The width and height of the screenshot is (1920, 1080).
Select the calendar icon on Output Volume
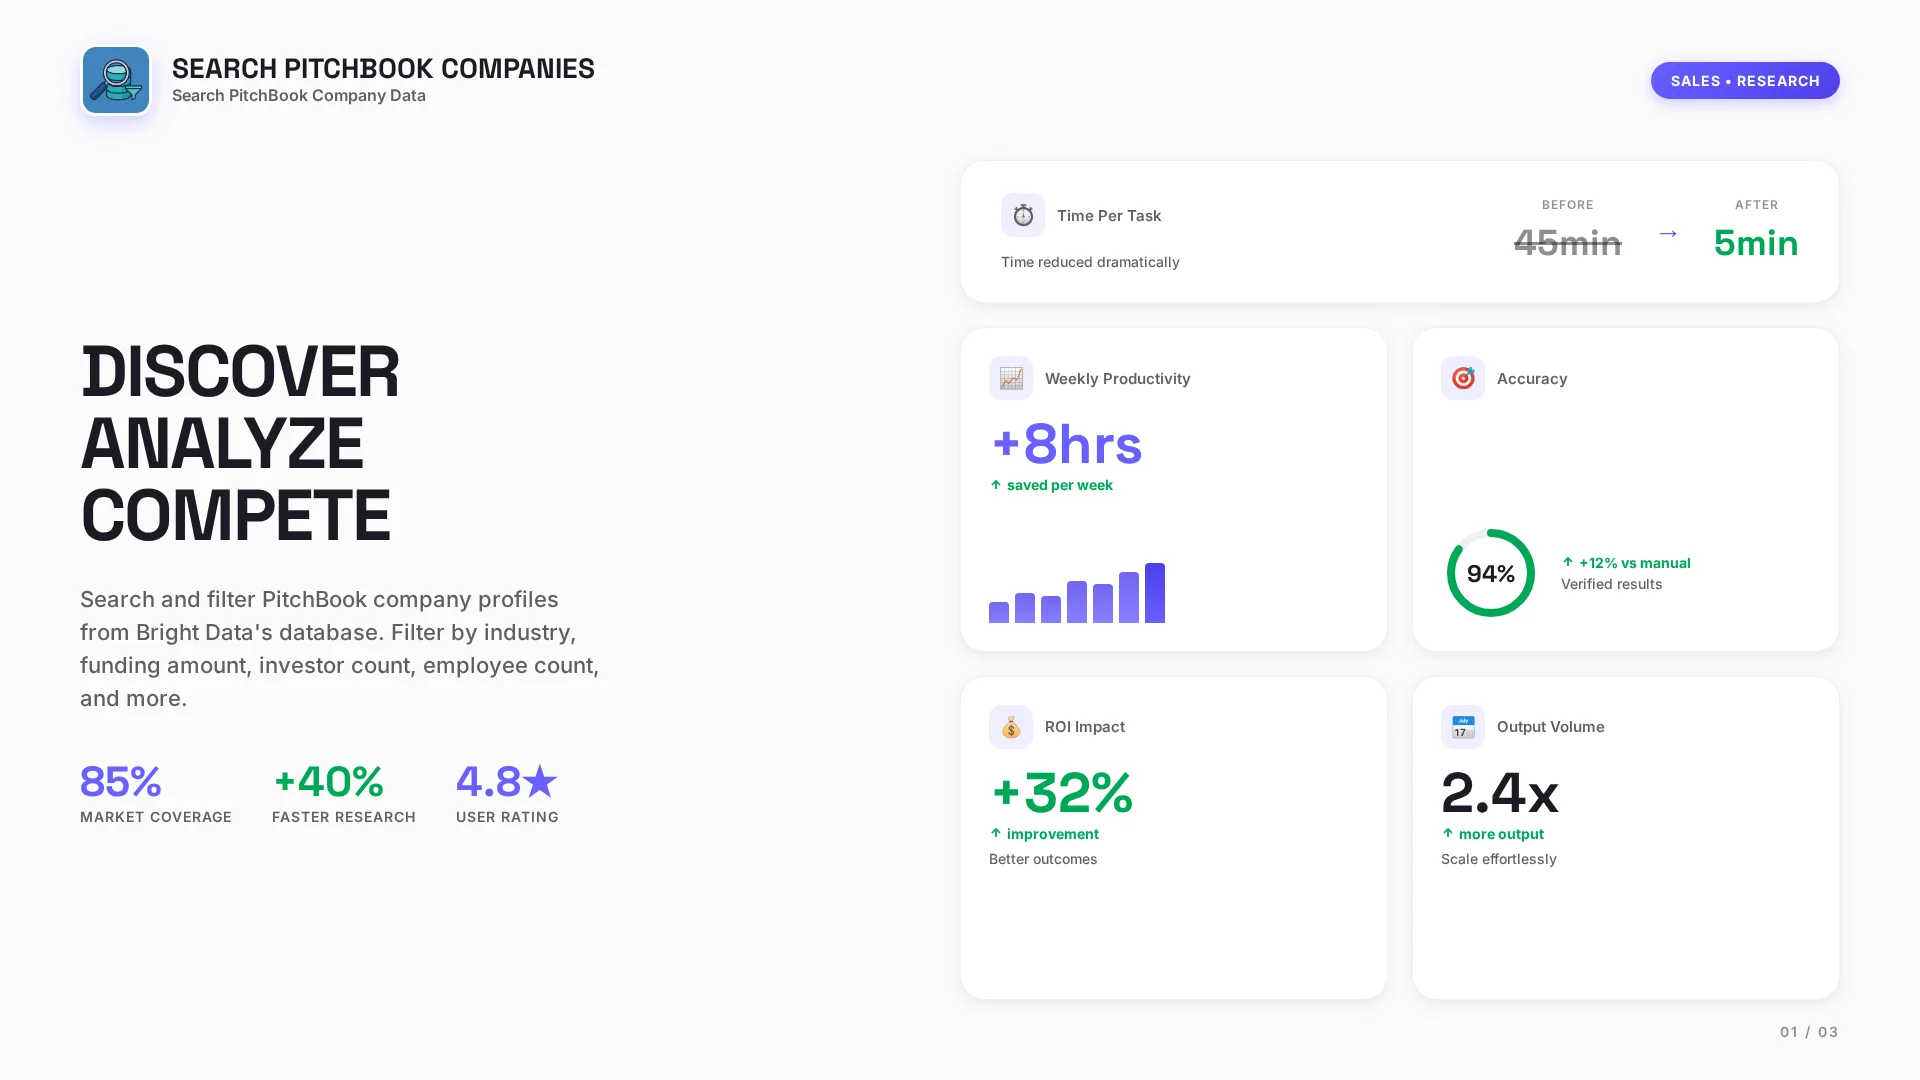(x=1462, y=727)
